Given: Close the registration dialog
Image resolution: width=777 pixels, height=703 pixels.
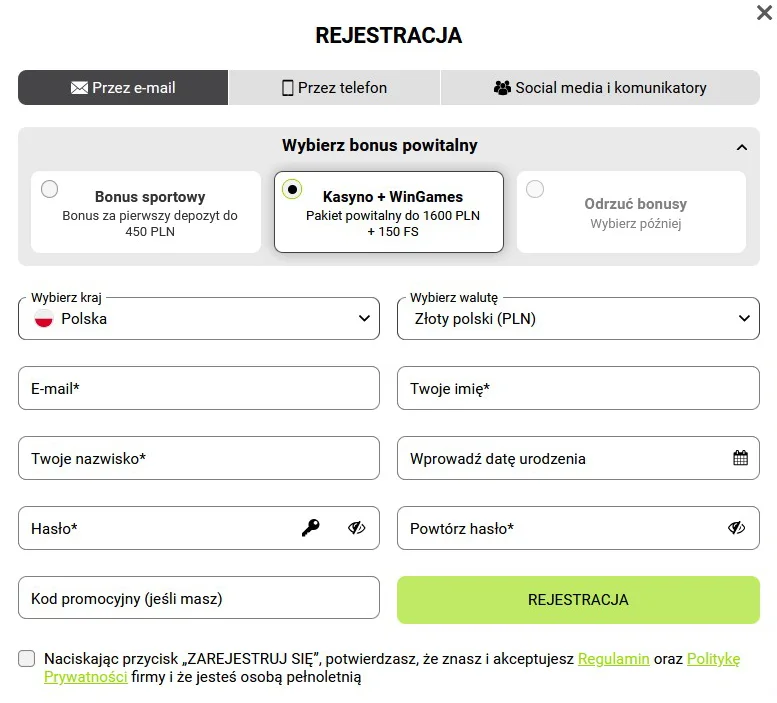Looking at the screenshot, I should [x=764, y=13].
